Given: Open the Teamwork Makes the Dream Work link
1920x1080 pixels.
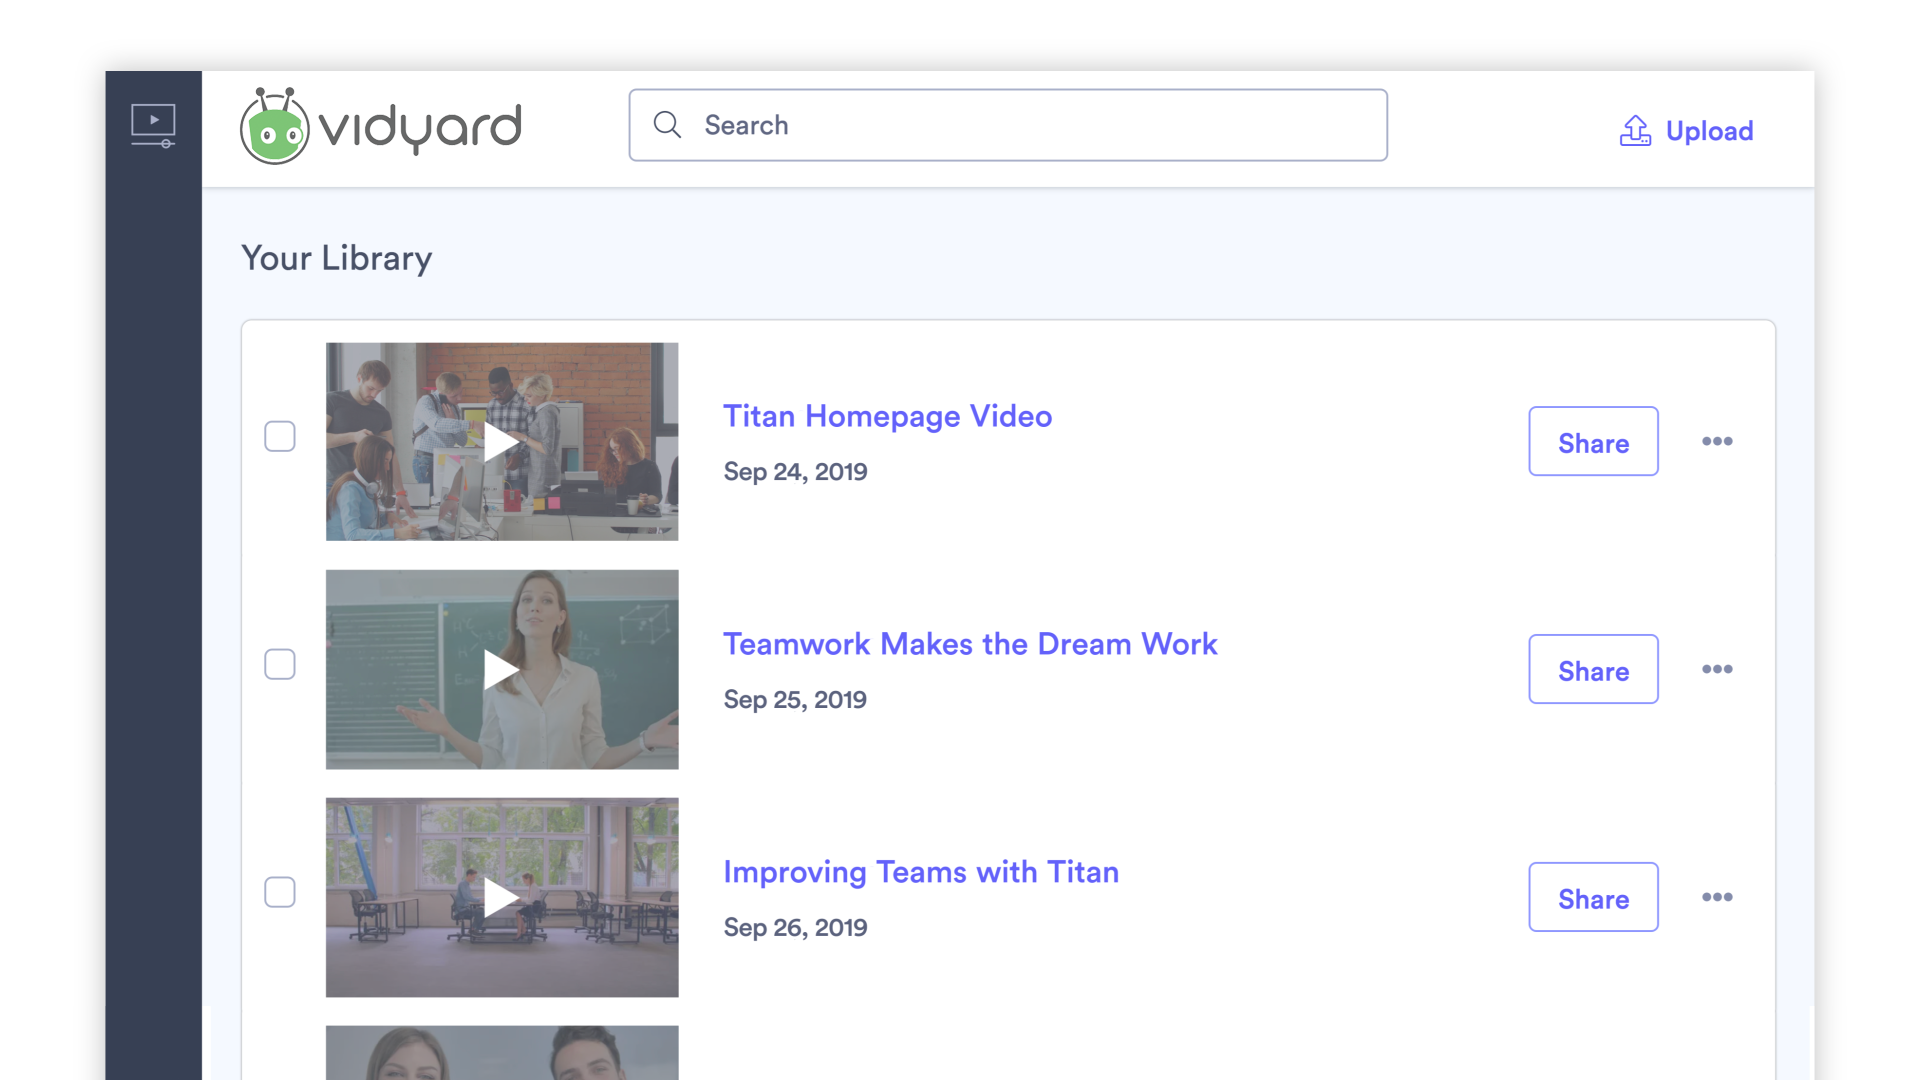Looking at the screenshot, I should click(x=970, y=644).
